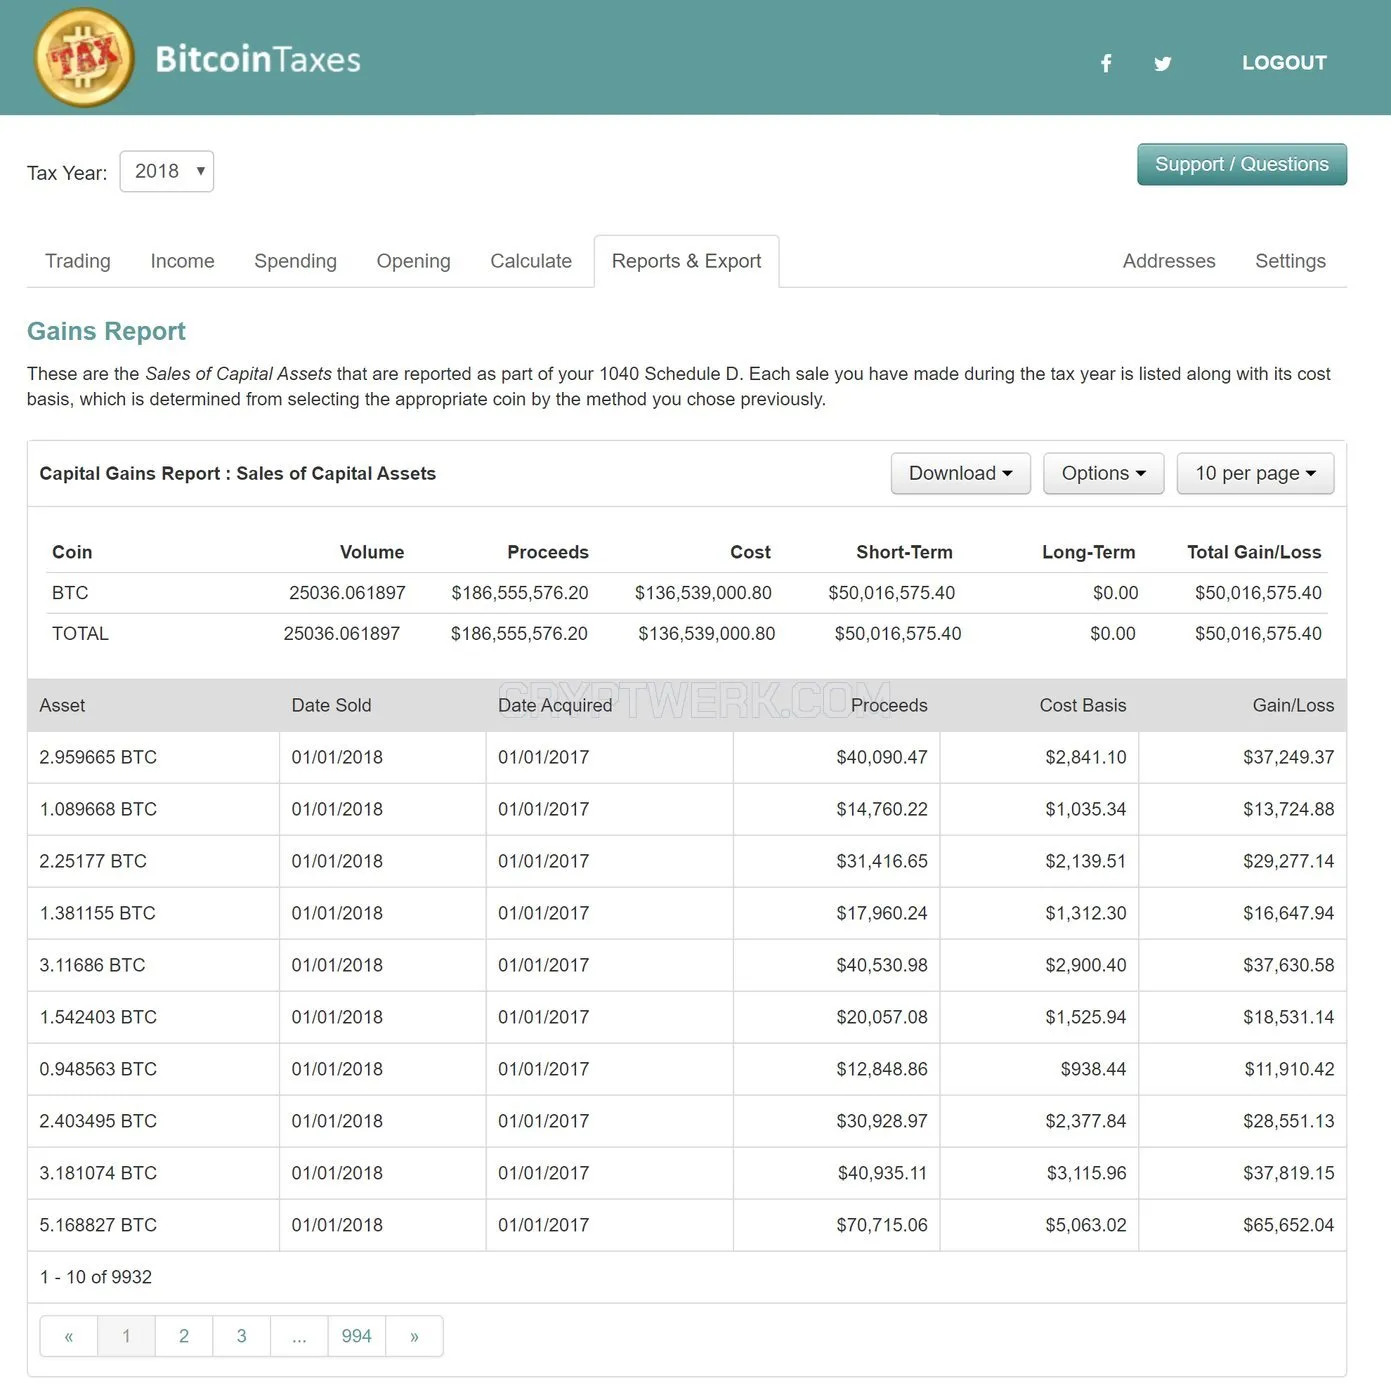
Task: Select page 1 in pagination
Action: 126,1336
